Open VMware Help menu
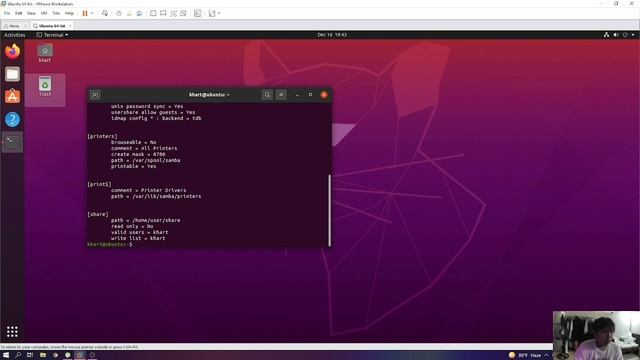 pyautogui.click(x=69, y=13)
